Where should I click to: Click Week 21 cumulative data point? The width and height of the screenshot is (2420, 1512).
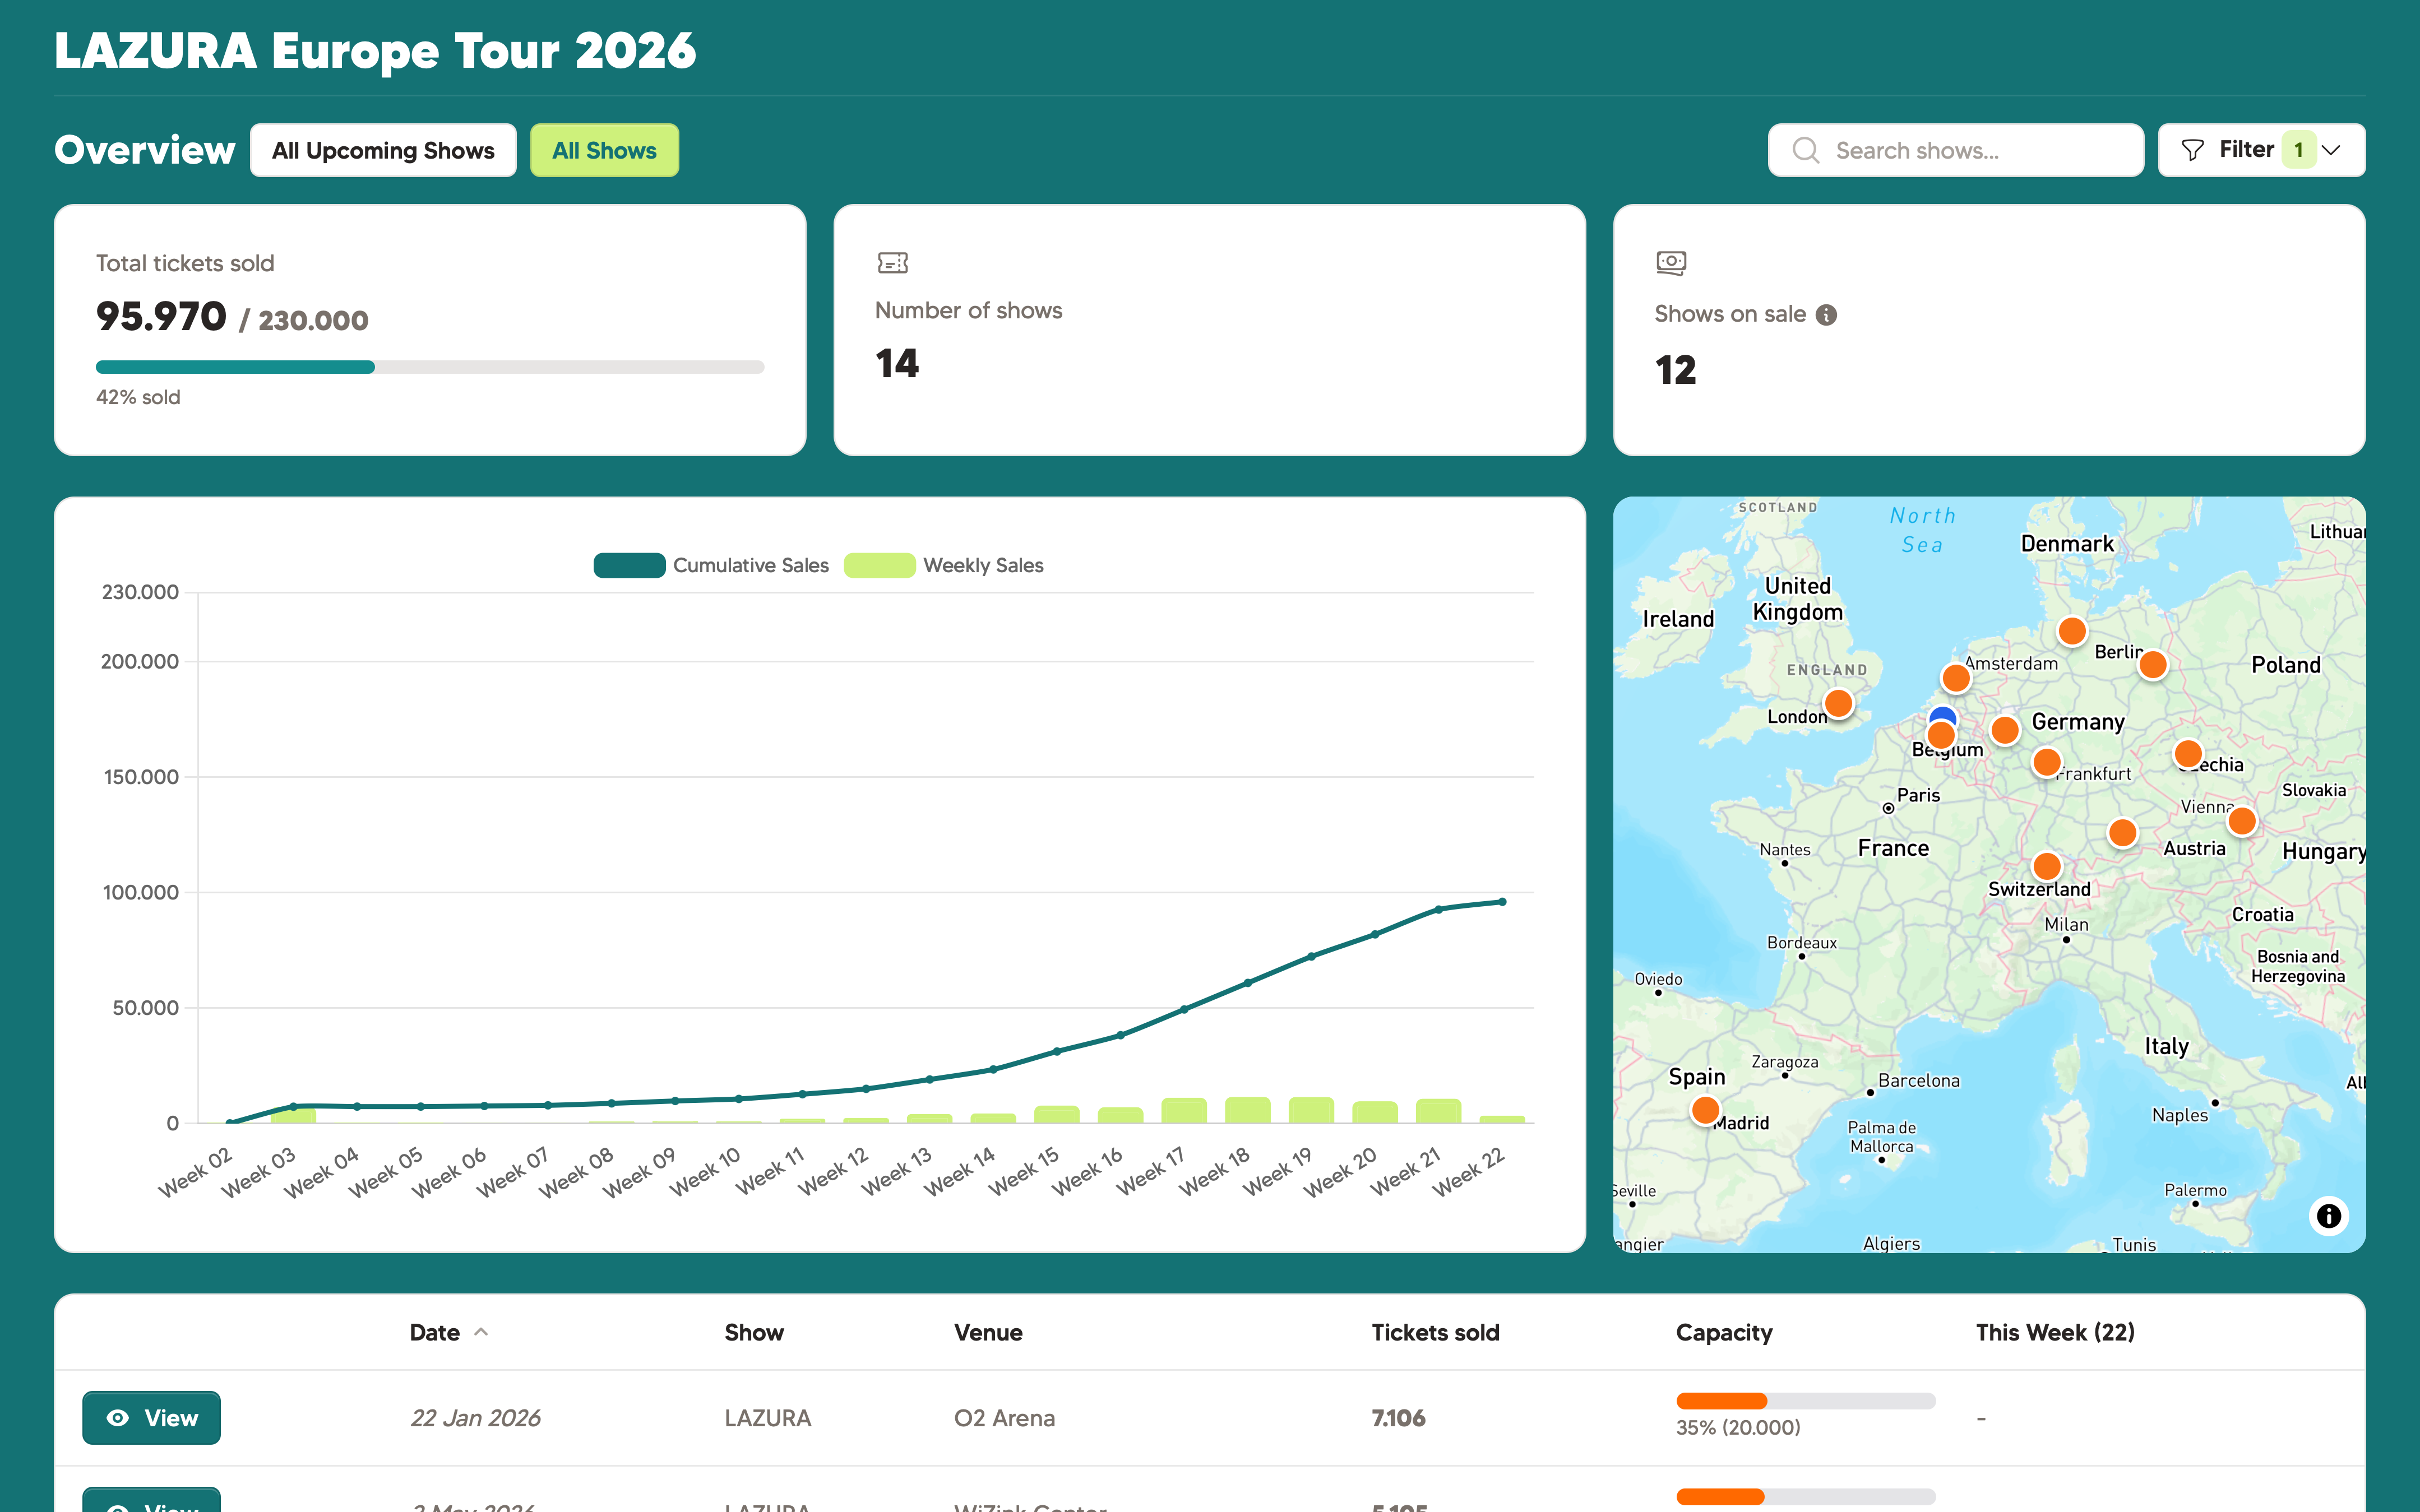[x=1438, y=909]
